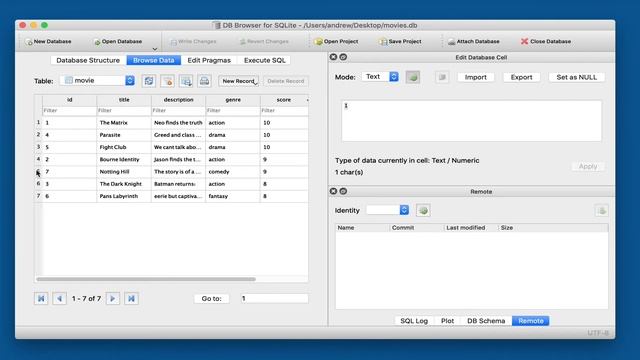Select the cell 'Pans Labyrinth'
The width and height of the screenshot is (640, 360).
pos(124,196)
